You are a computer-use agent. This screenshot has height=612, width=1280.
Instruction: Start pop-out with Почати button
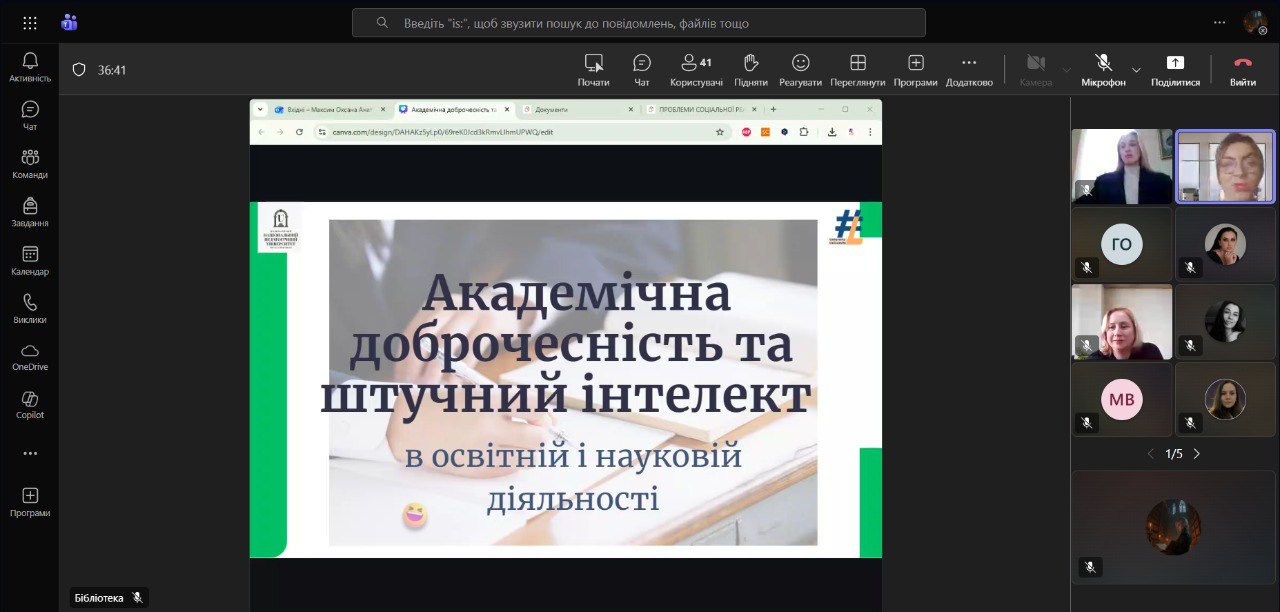pyautogui.click(x=593, y=69)
